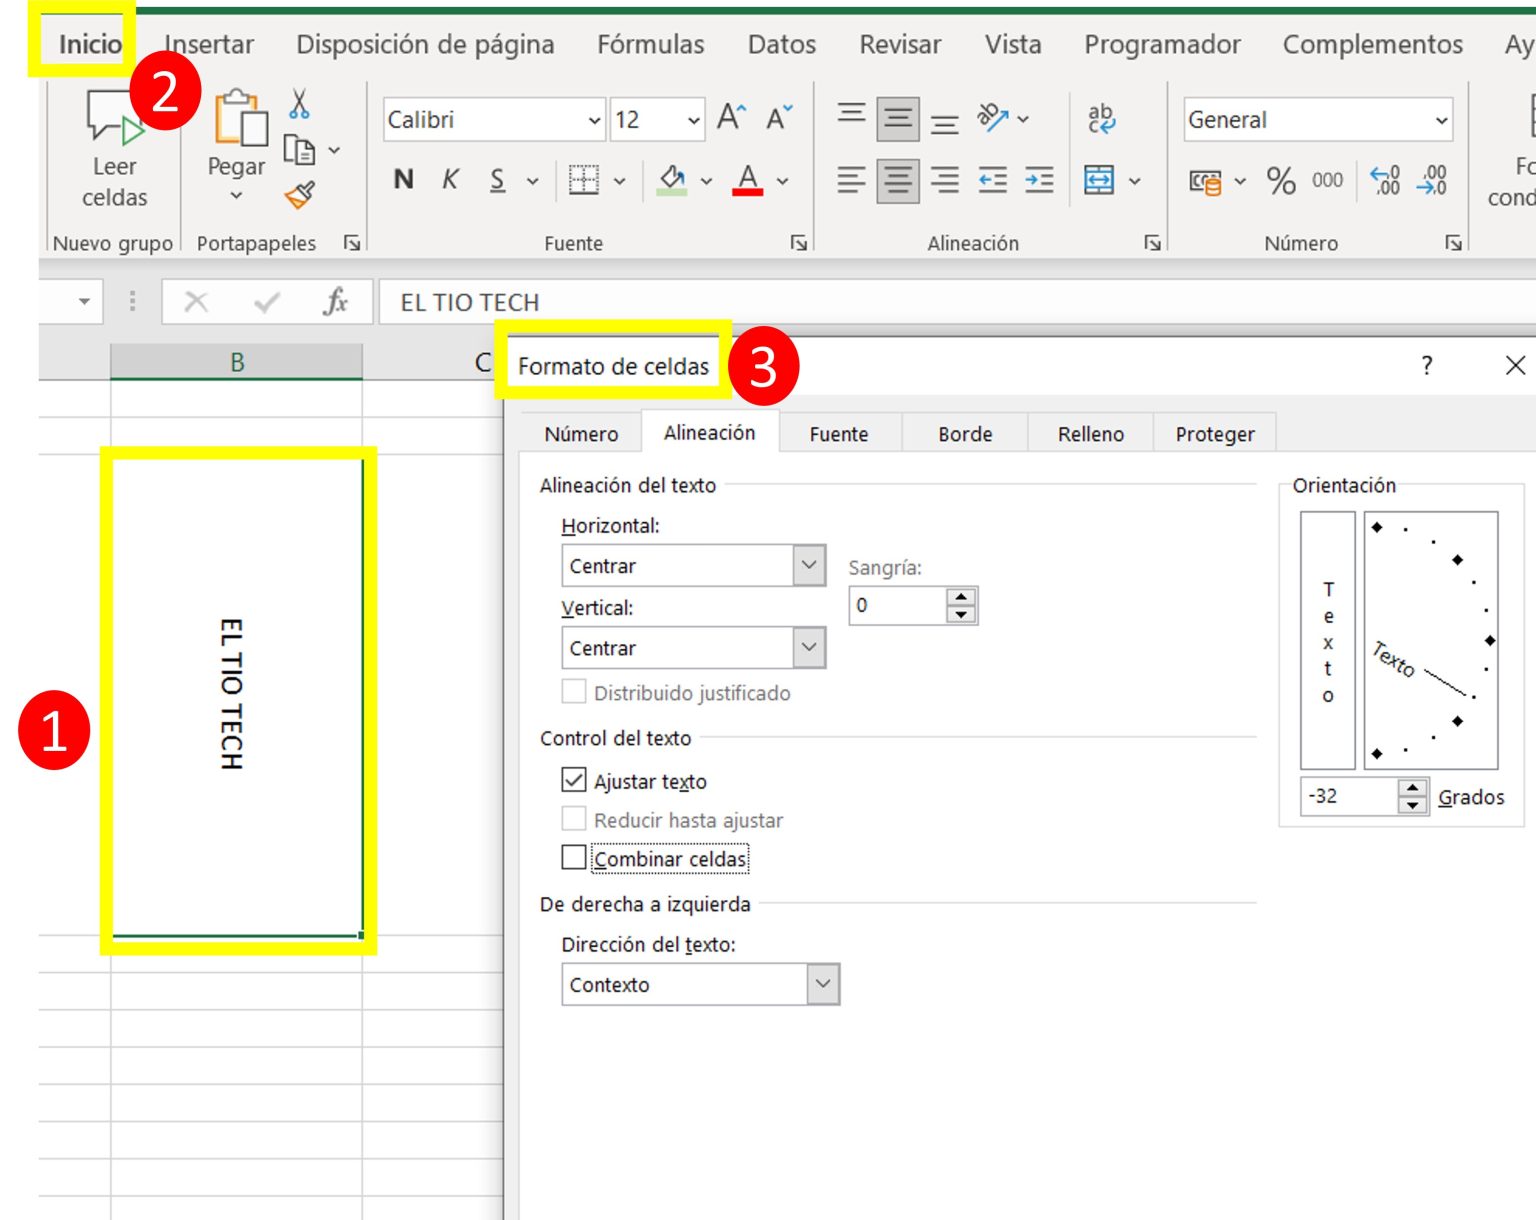Open the fill color bucket tool

click(x=671, y=180)
